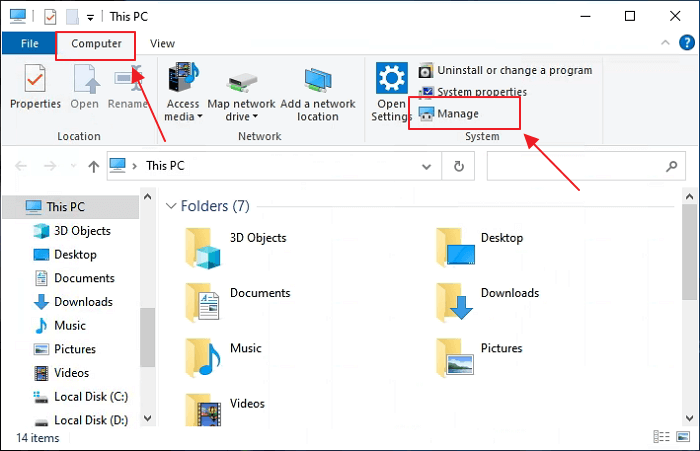
Task: Click the search box
Action: [586, 166]
